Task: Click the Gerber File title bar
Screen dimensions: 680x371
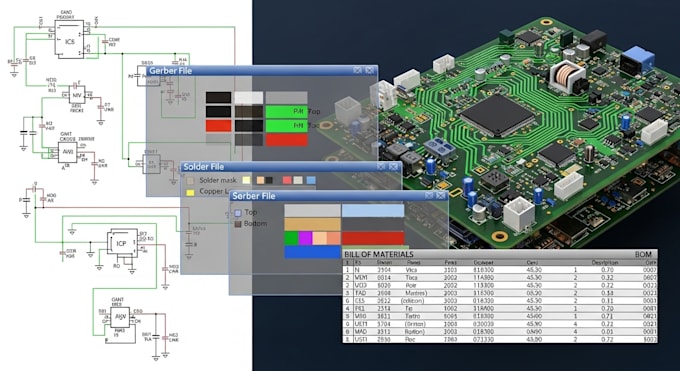Action: [262, 71]
